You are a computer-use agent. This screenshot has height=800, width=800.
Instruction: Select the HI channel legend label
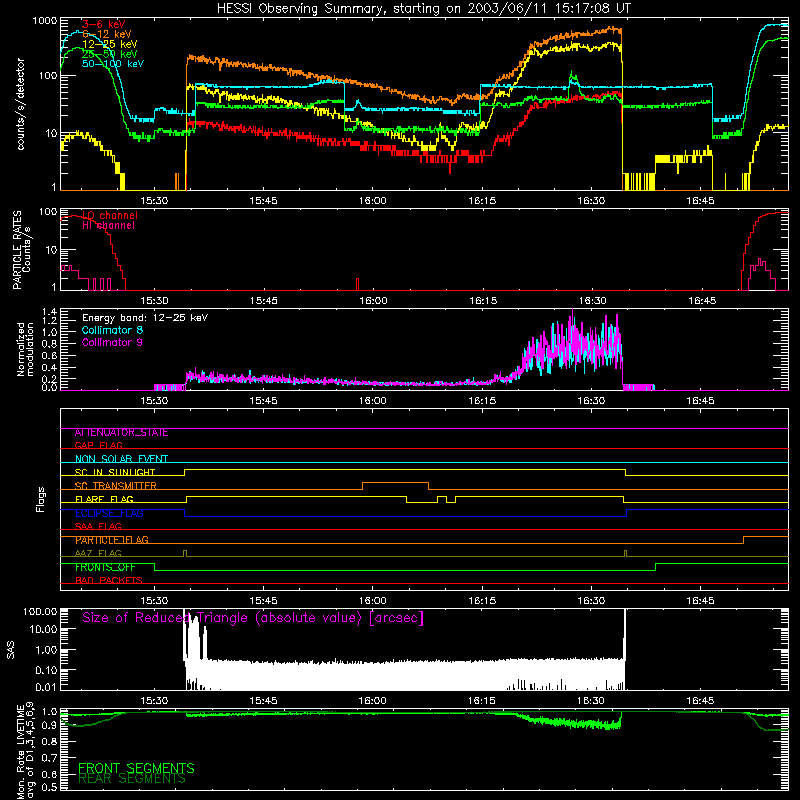click(x=108, y=225)
